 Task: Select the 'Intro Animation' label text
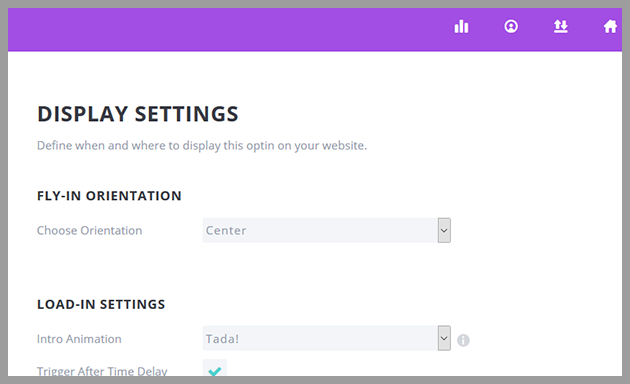coord(79,339)
